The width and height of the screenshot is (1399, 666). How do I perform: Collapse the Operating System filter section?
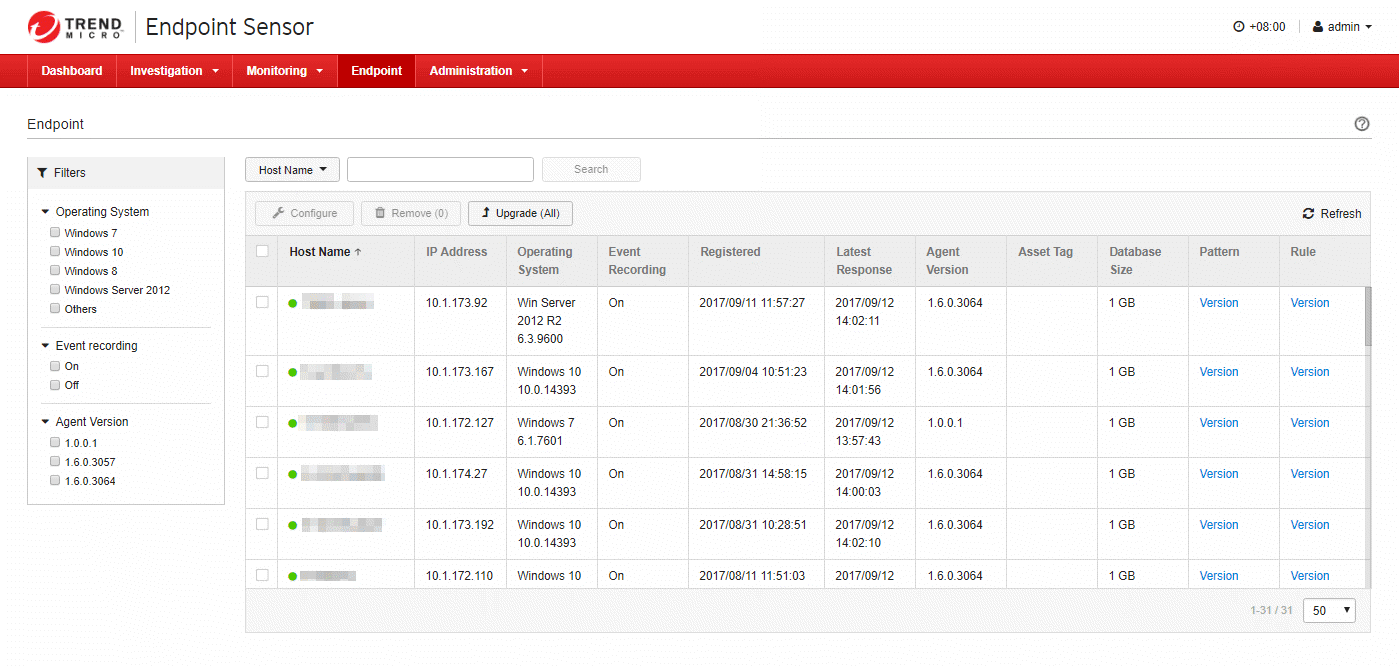pos(45,212)
